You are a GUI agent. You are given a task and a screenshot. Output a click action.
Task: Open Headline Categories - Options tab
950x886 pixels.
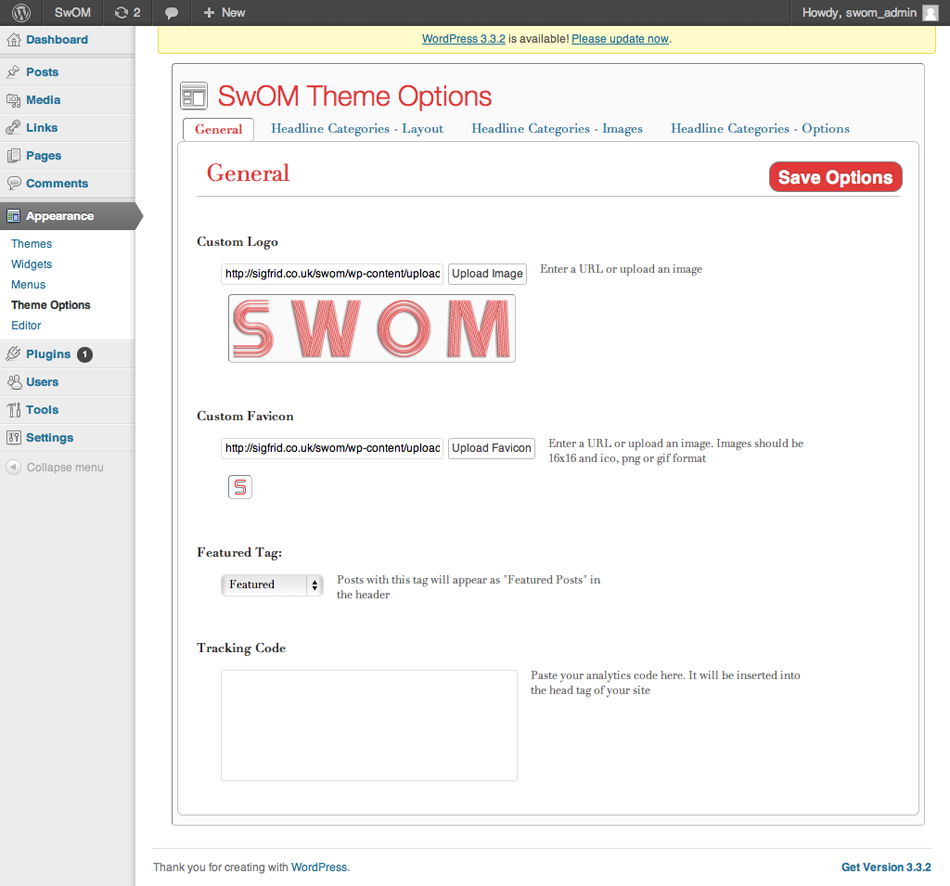[760, 128]
